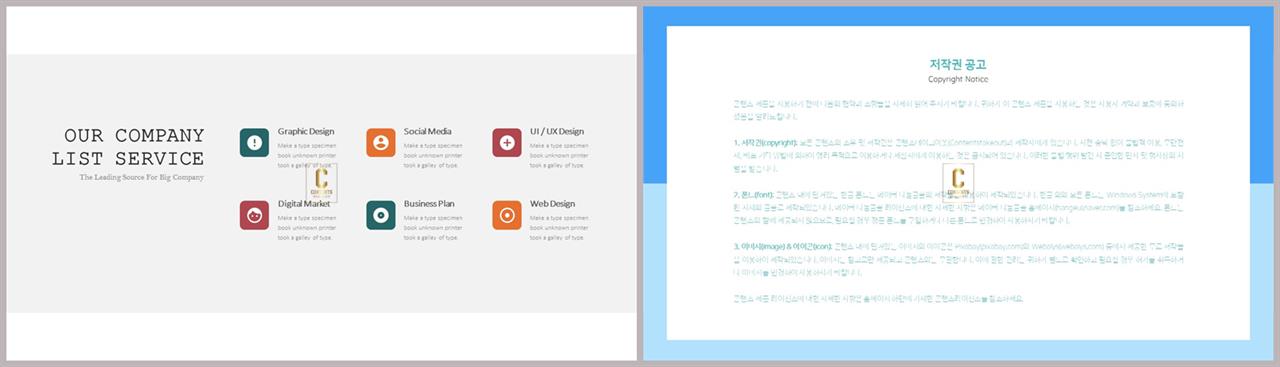Select the Digital Market heading
Screen dimensions: 1280x367
tap(304, 204)
